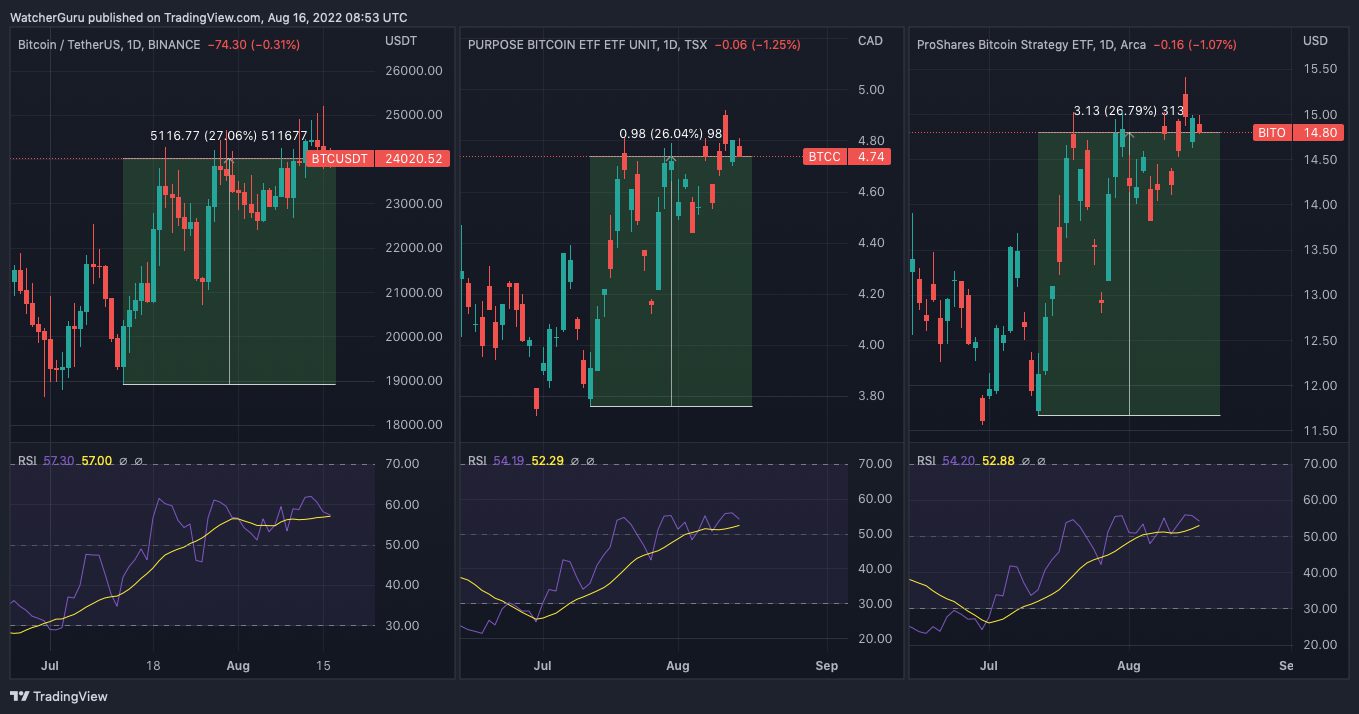Select 12.00 on the ProShares price axis

tap(1320, 386)
